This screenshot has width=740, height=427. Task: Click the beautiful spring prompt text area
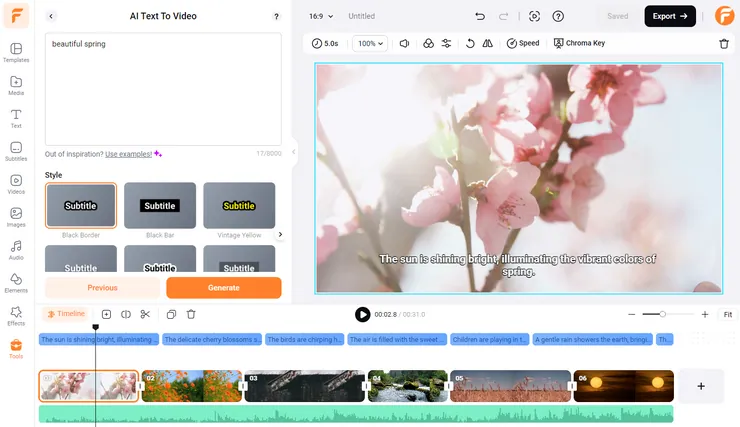coord(163,89)
